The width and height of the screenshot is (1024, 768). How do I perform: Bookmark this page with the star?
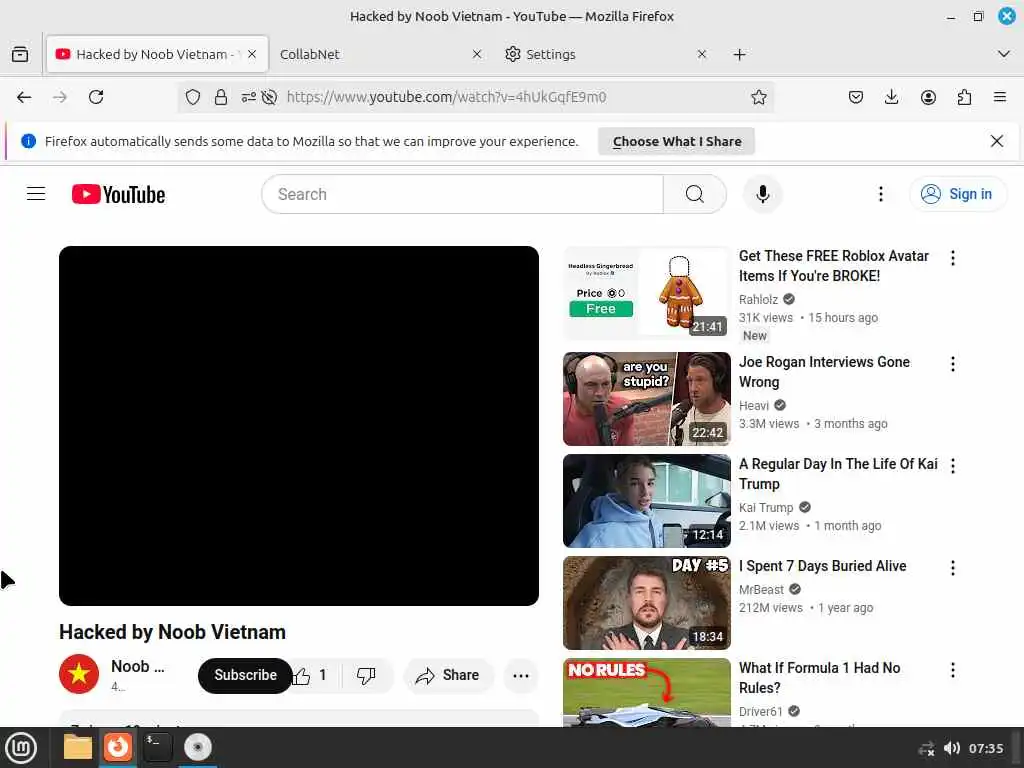click(x=758, y=97)
